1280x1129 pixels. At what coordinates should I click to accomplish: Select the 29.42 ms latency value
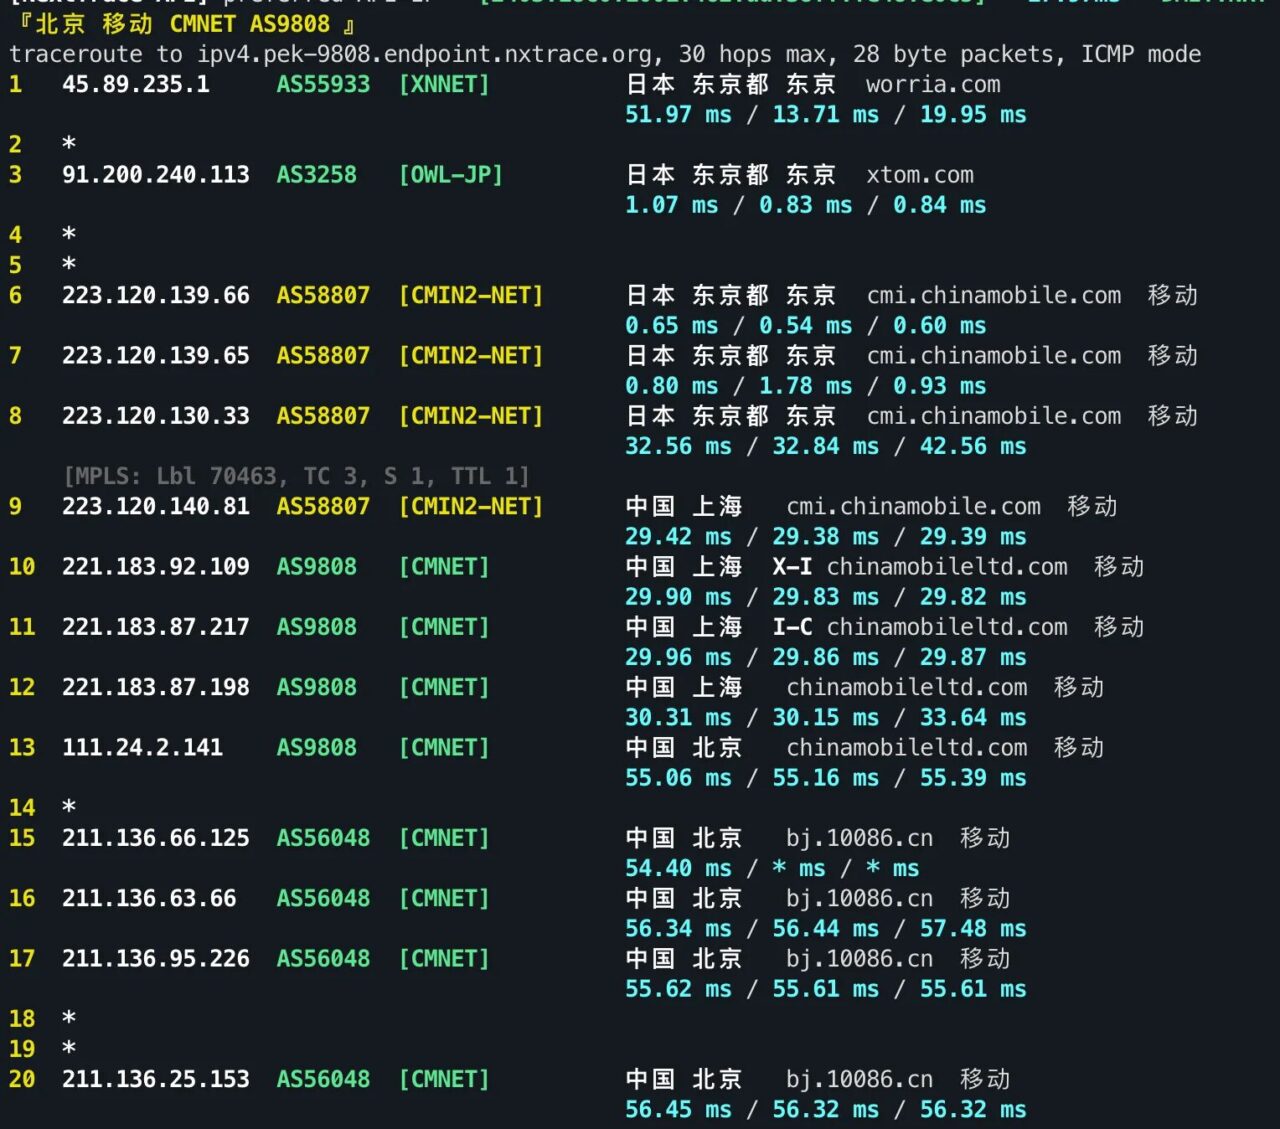tap(678, 537)
